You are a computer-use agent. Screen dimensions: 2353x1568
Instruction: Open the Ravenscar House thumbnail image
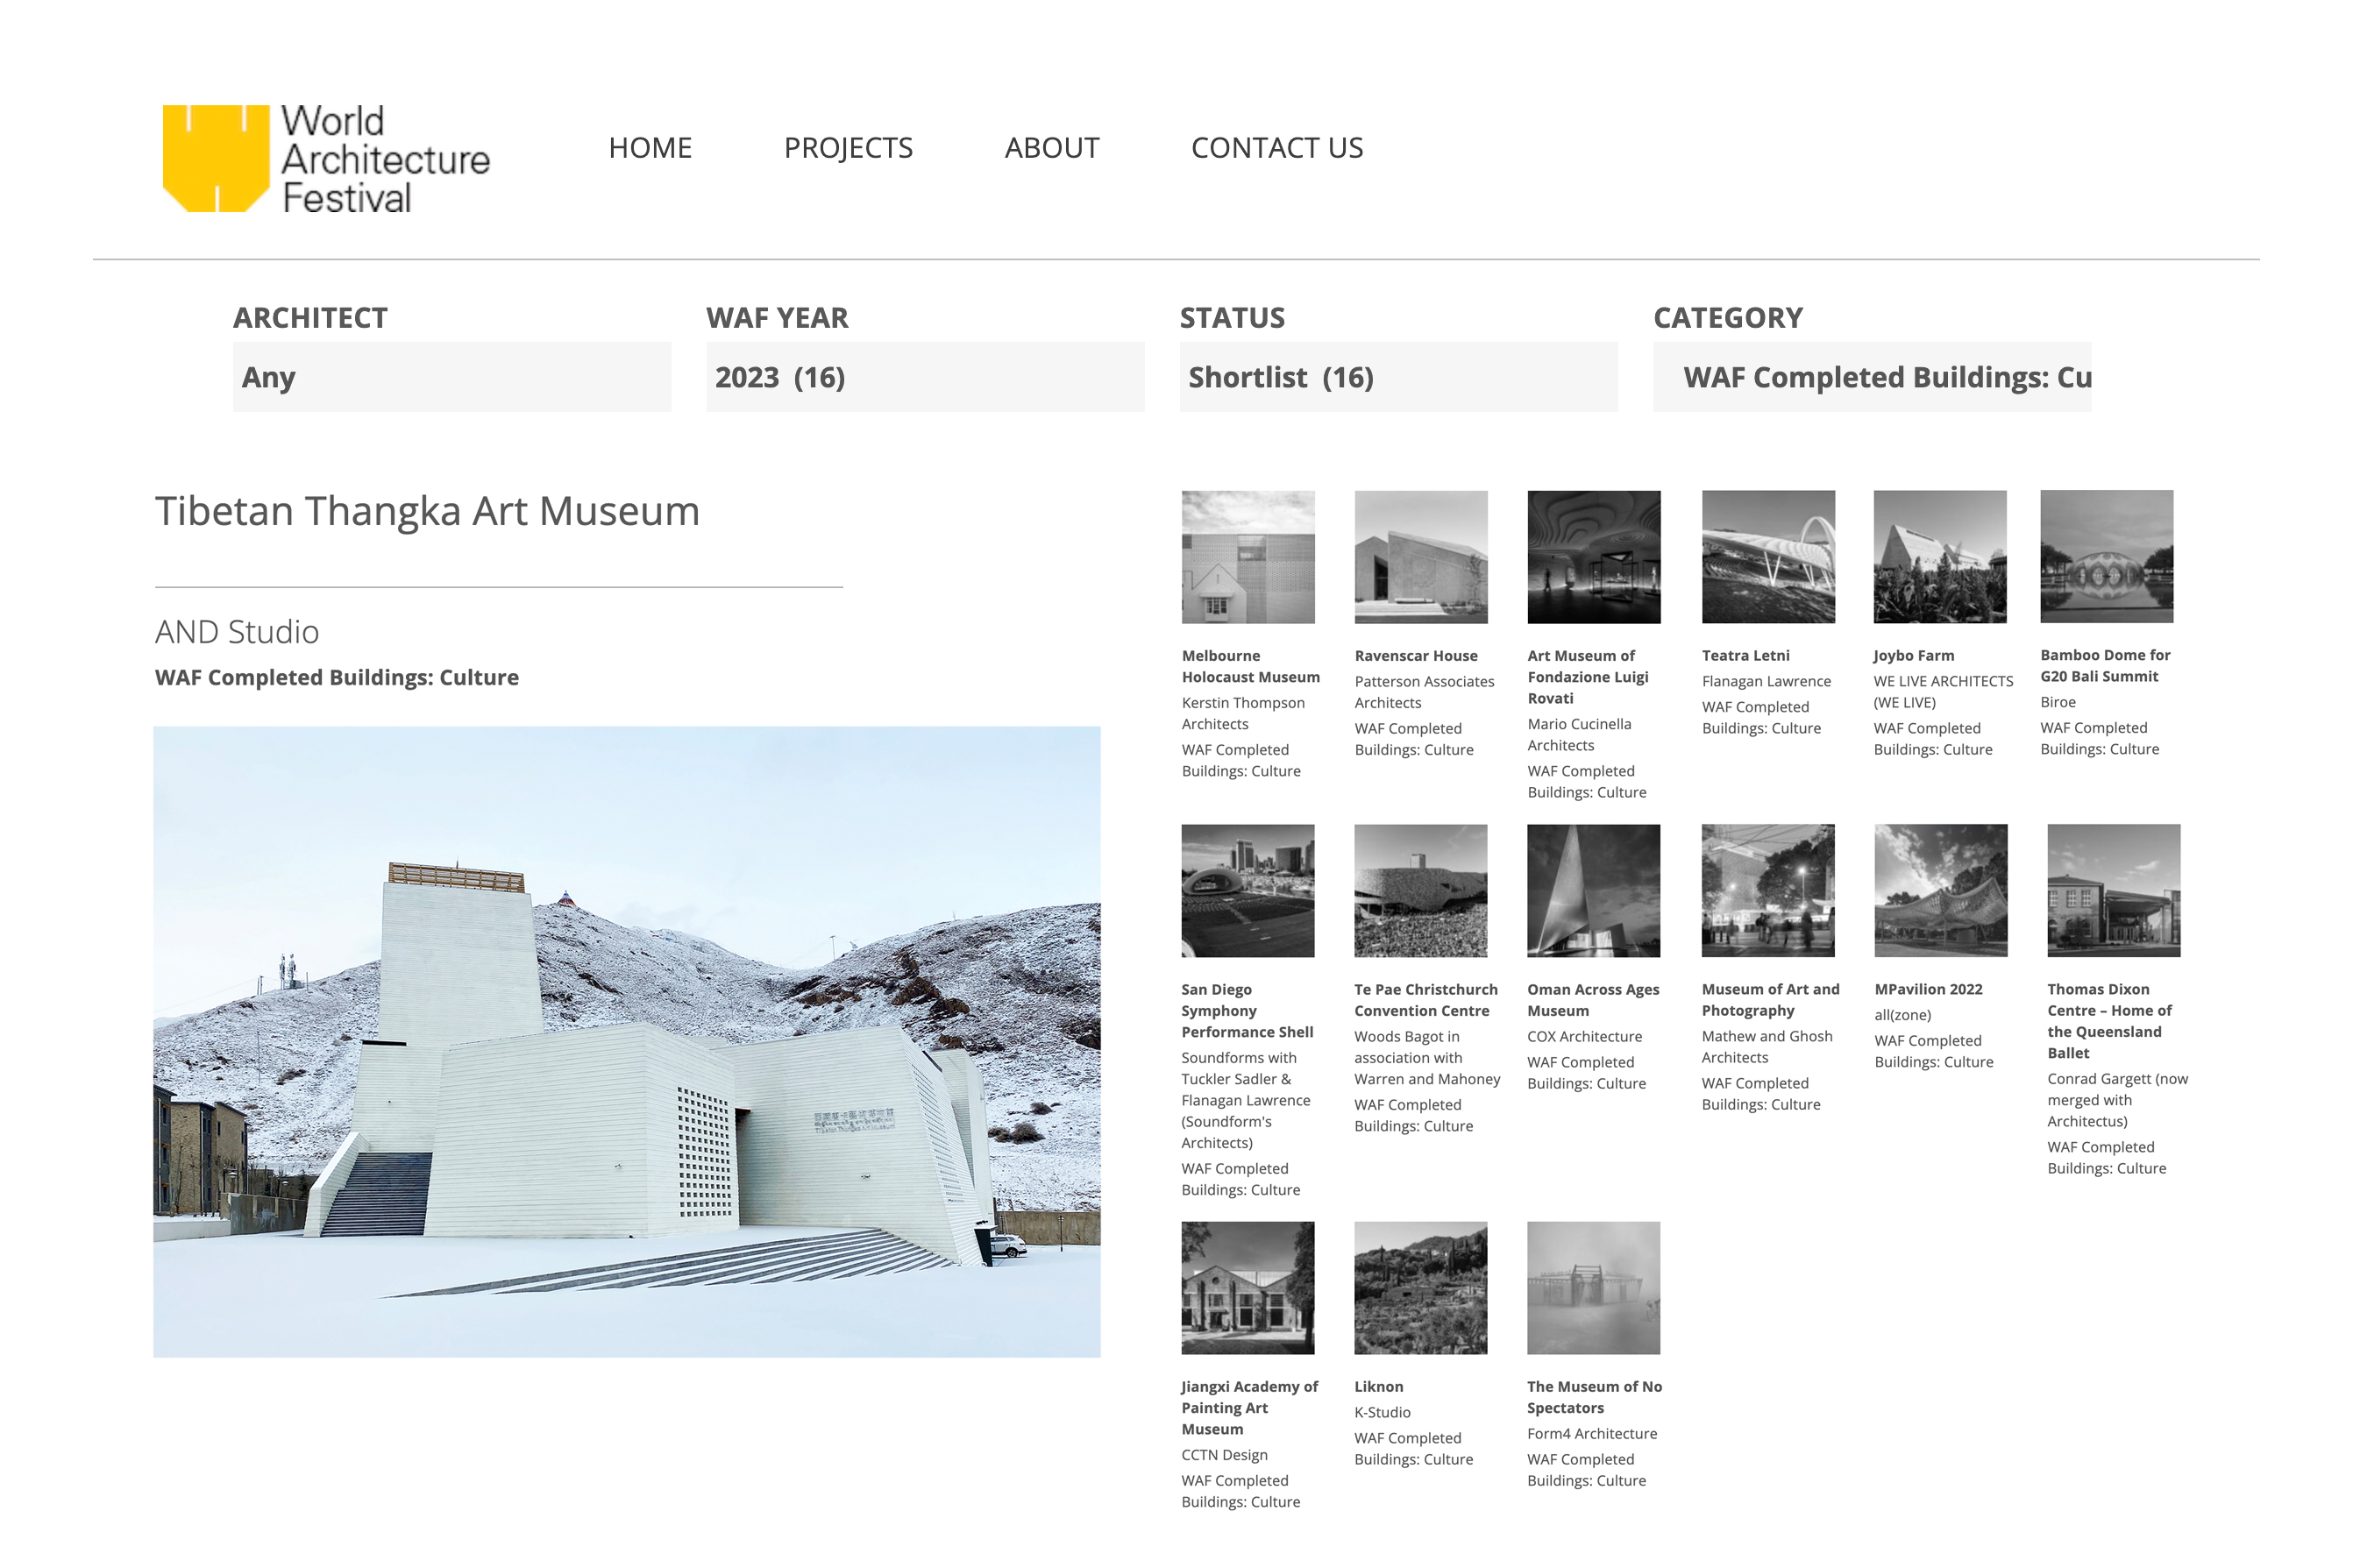point(1421,557)
